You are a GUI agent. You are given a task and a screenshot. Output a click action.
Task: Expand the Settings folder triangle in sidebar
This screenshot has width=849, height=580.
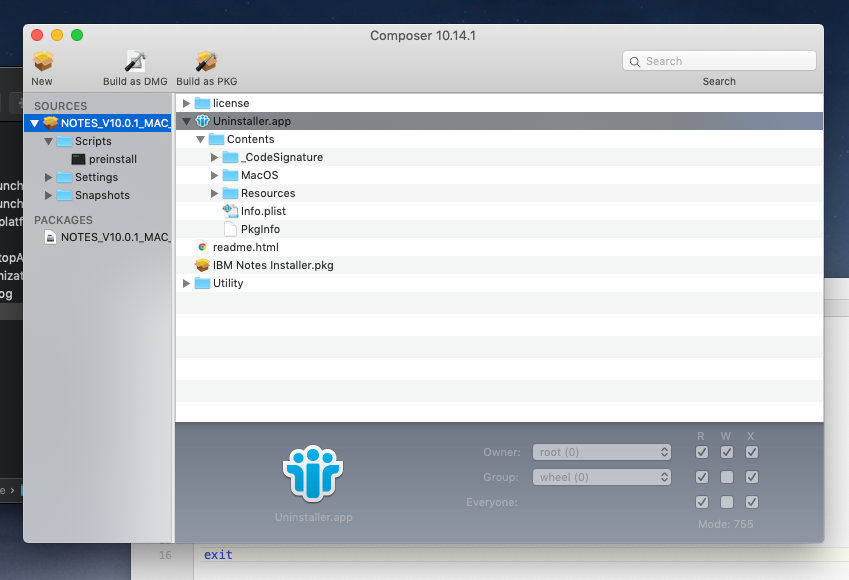click(x=49, y=177)
